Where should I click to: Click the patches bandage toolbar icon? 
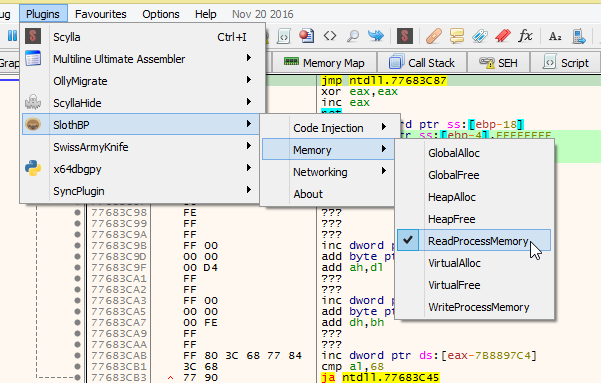[434, 36]
